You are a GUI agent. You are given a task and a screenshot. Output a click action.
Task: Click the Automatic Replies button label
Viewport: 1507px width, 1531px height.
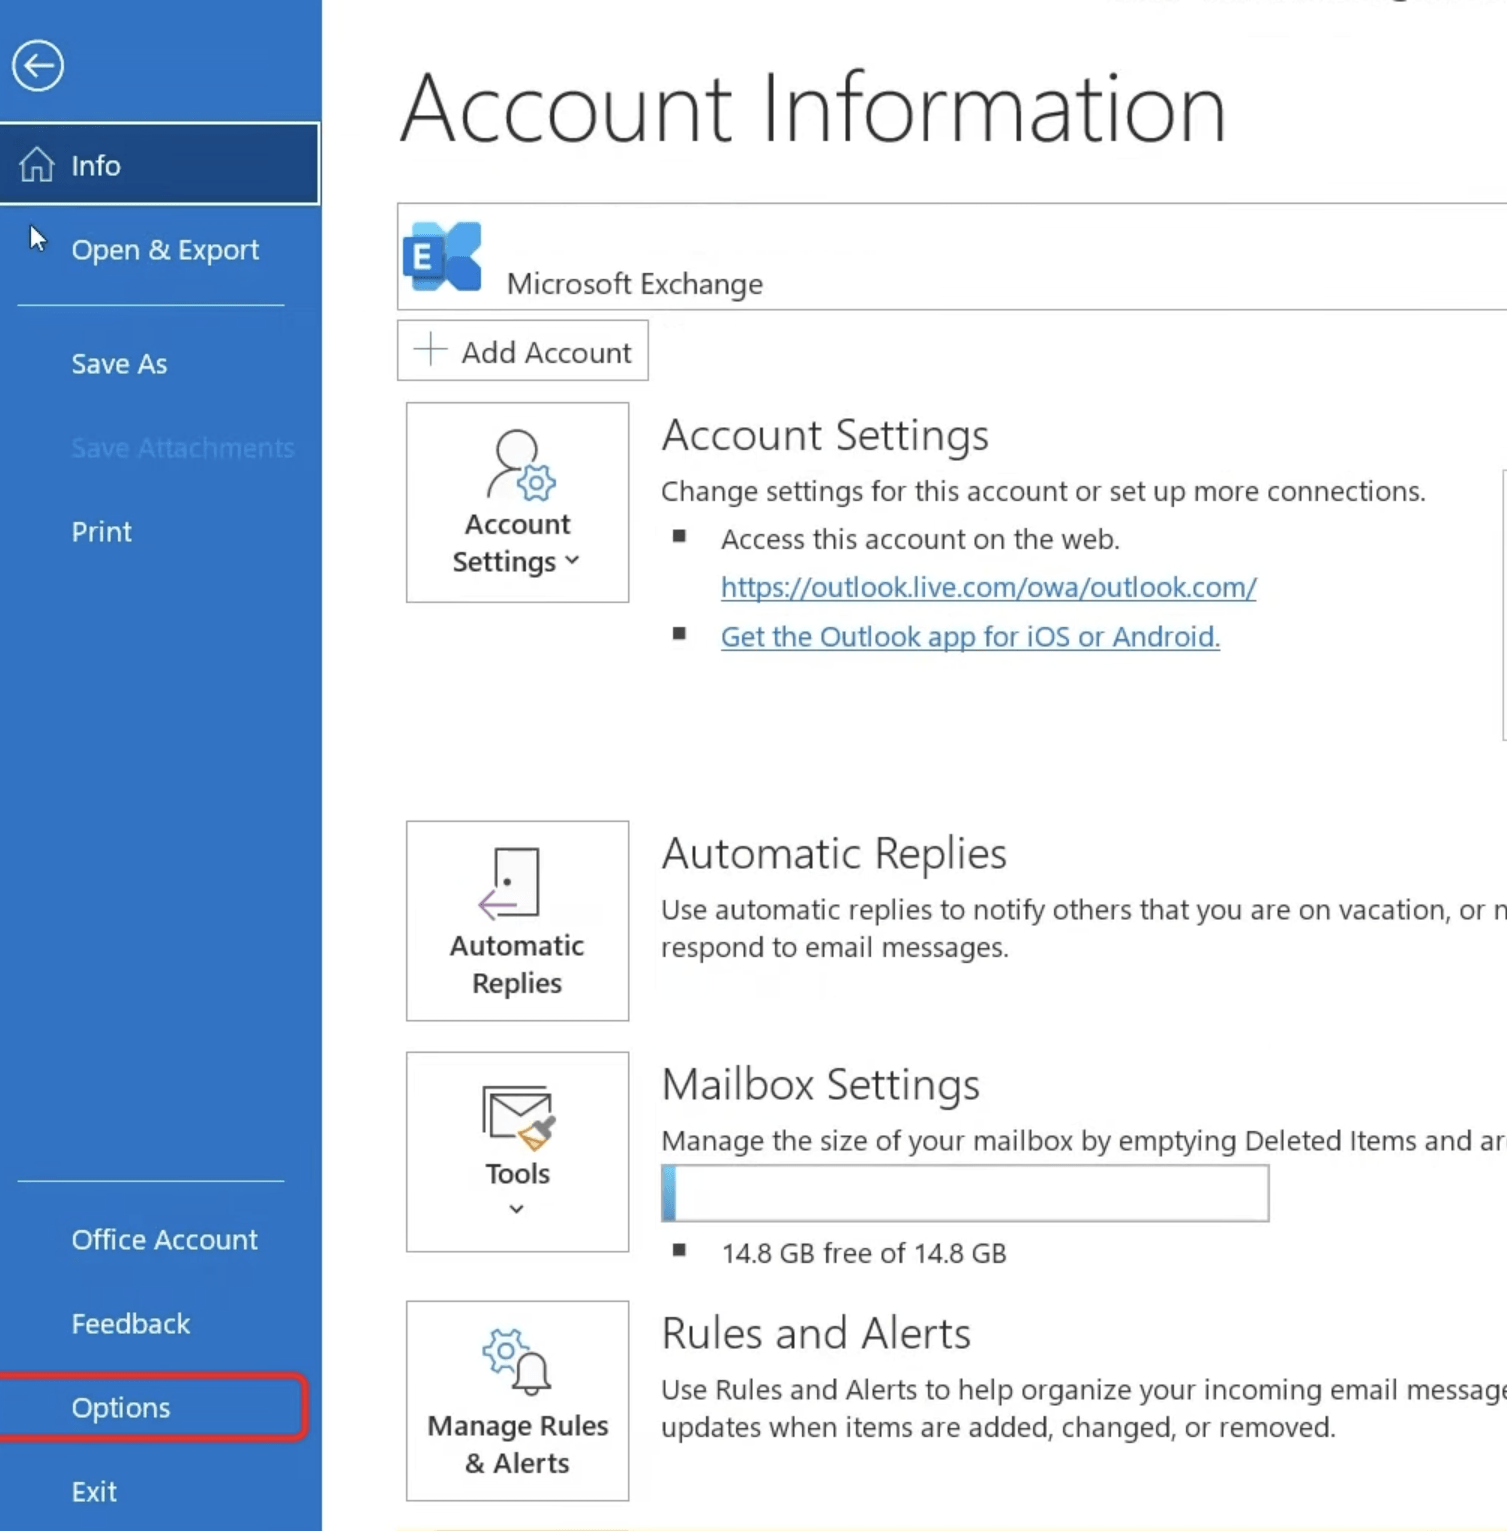coord(517,964)
